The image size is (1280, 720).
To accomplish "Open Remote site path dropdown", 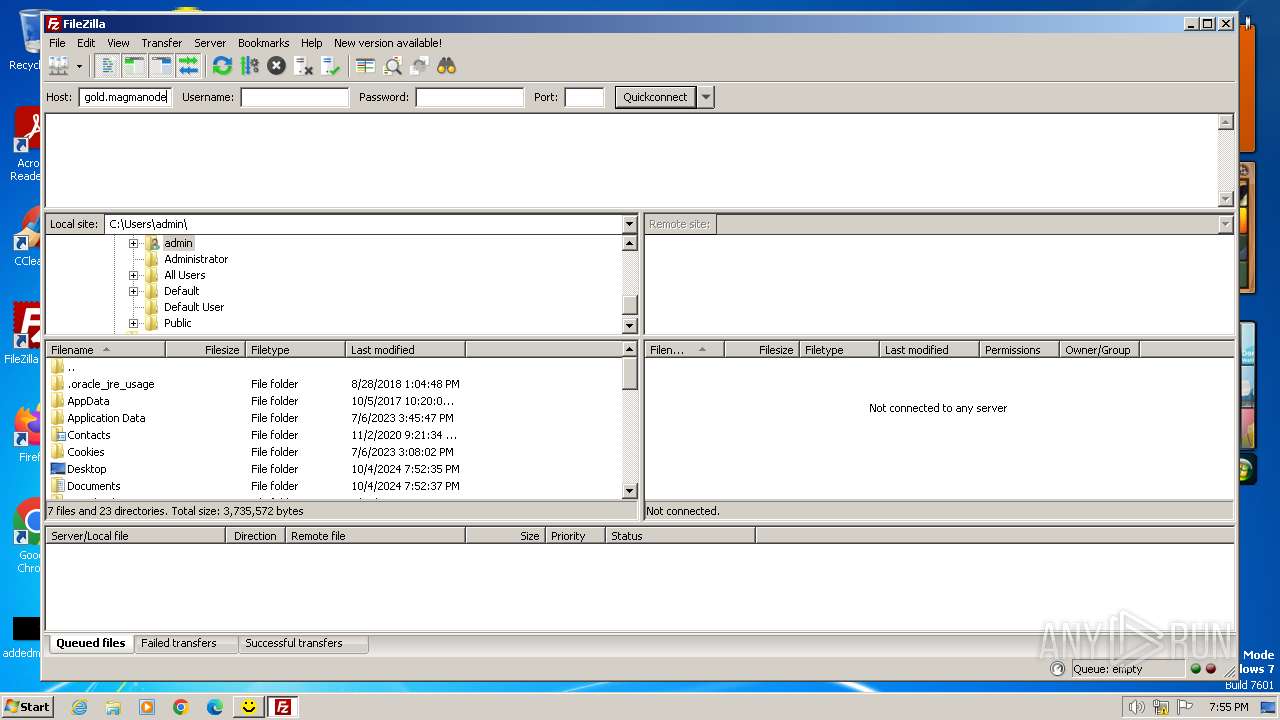I will pyautogui.click(x=1225, y=224).
